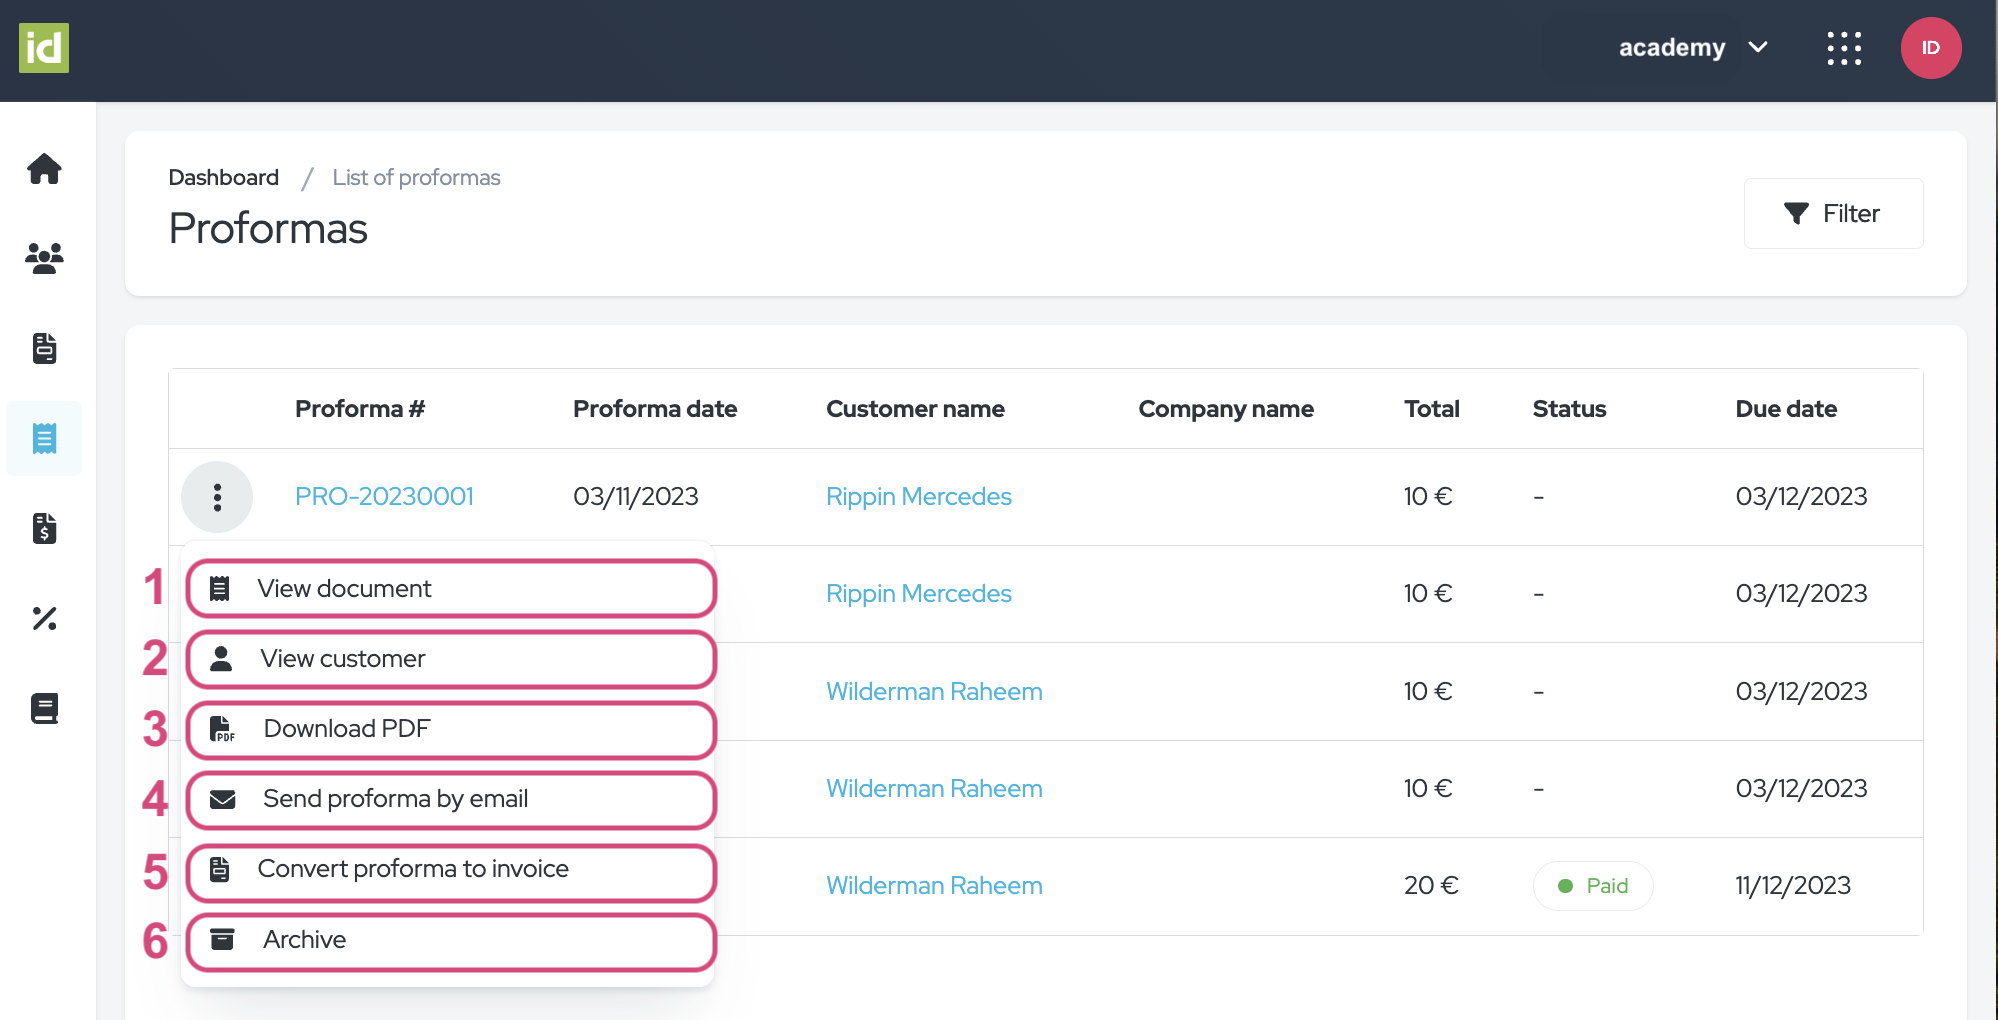Open the PRO-20230001 proforma link
The width and height of the screenshot is (1998, 1020).
point(384,497)
